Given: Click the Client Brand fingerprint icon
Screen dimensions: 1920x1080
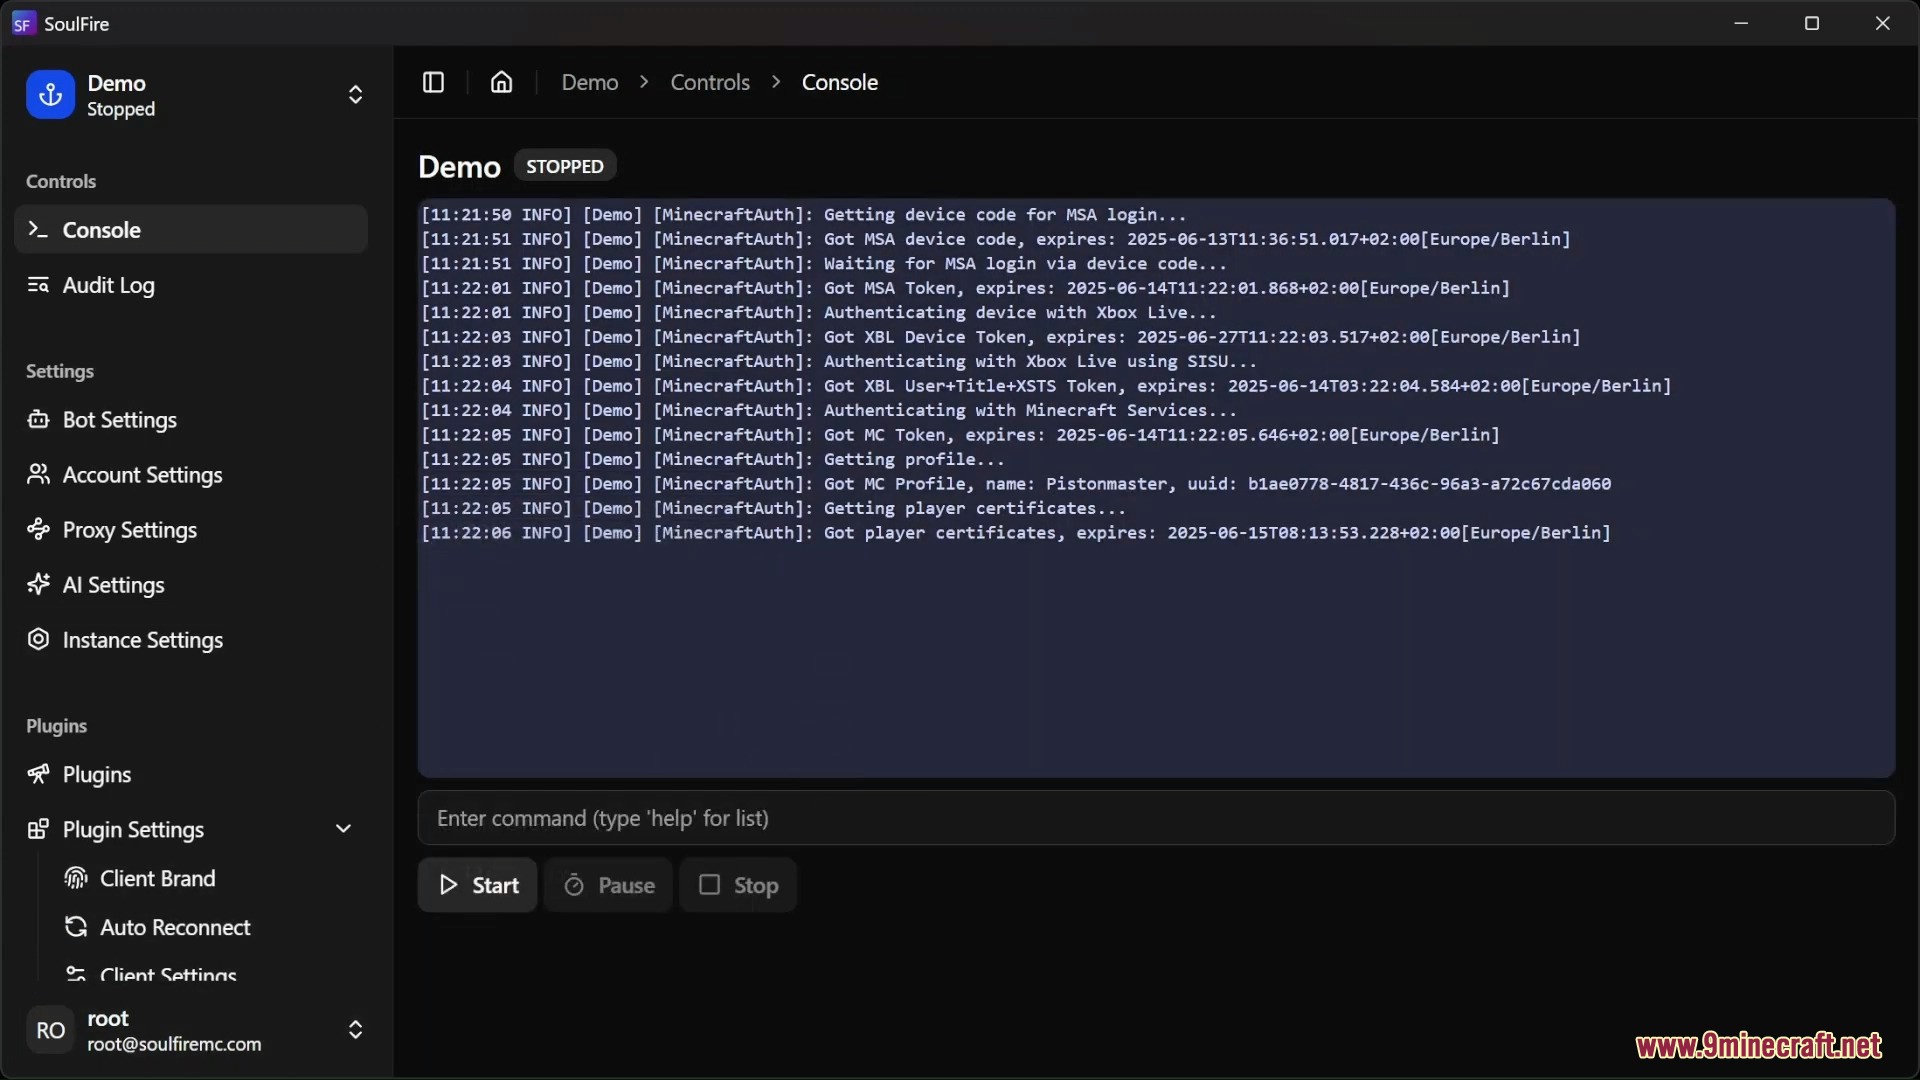Looking at the screenshot, I should 76,878.
